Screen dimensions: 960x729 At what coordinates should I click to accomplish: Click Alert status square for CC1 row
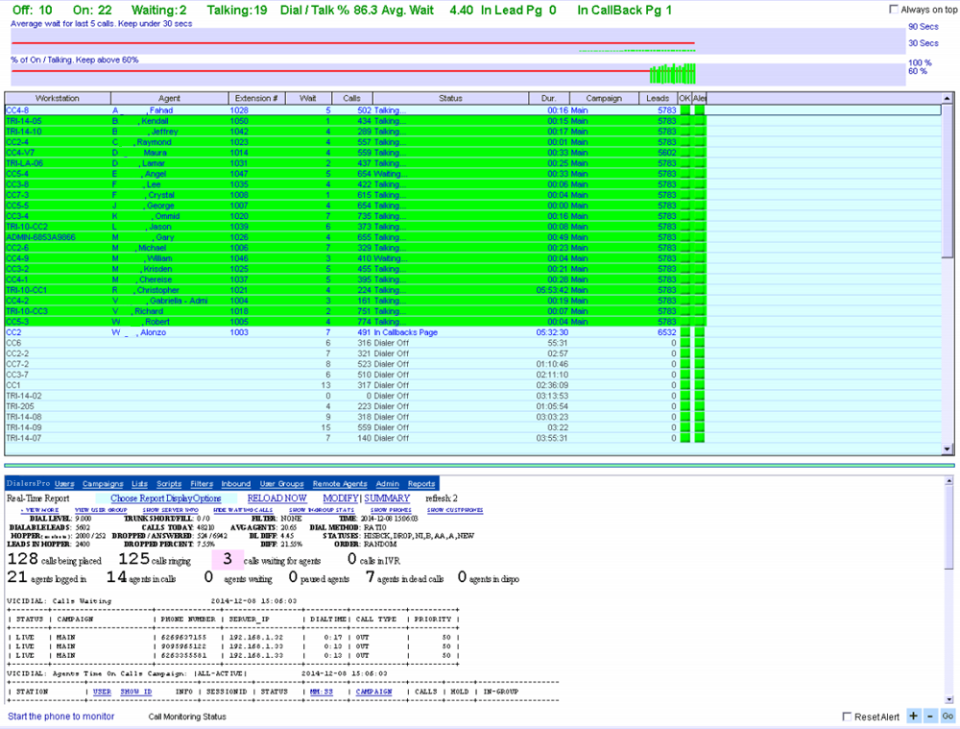(700, 385)
